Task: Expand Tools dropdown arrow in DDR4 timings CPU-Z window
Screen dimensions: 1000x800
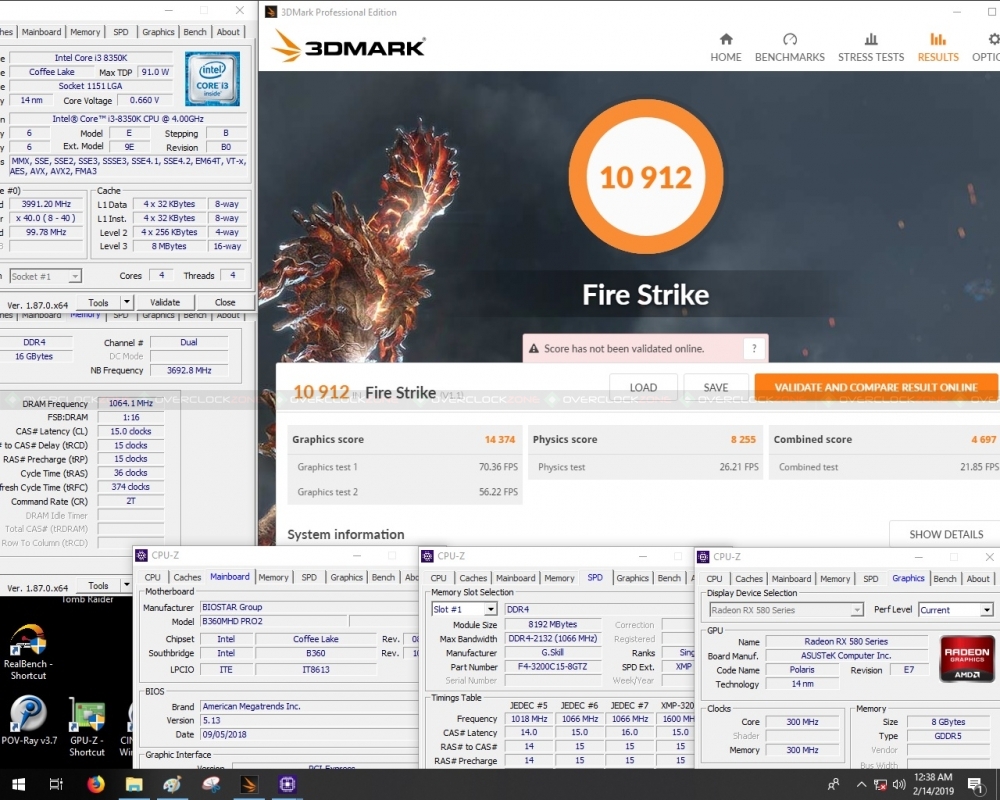Action: (x=127, y=584)
